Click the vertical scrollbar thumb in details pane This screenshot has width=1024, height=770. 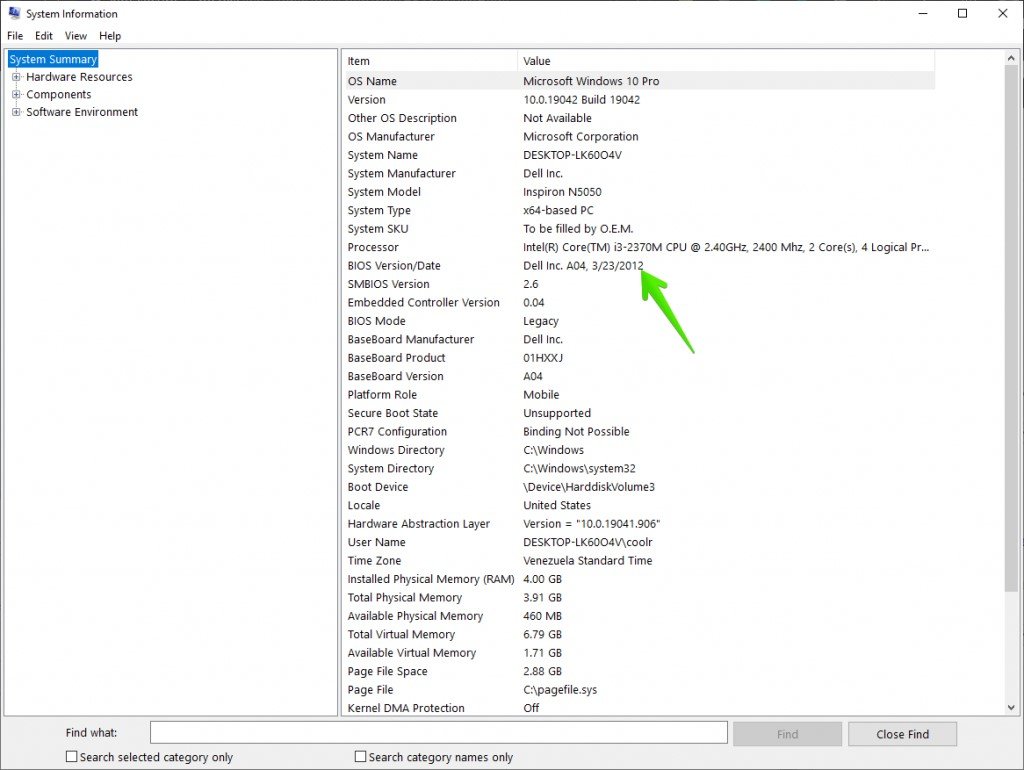point(1011,328)
